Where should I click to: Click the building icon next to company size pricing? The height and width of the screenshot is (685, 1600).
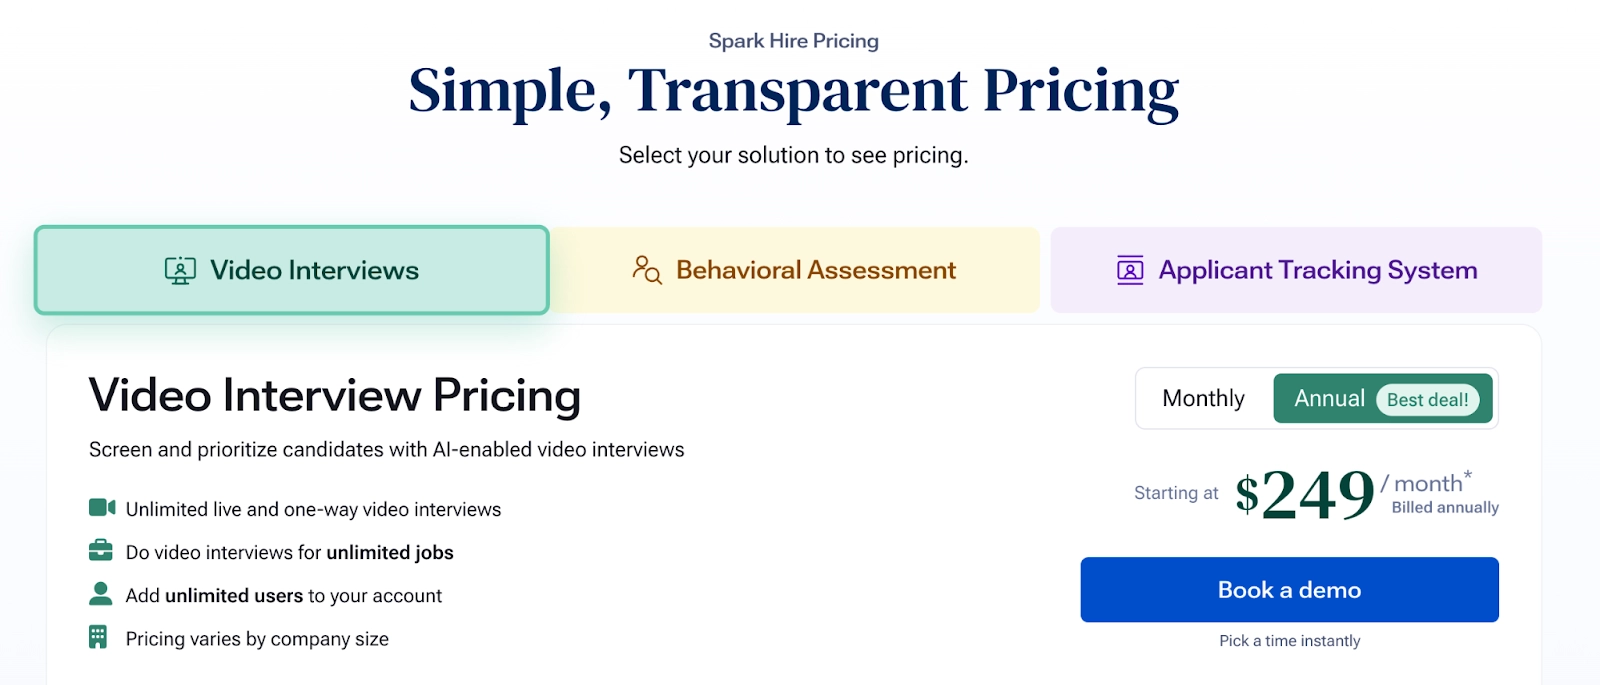click(x=99, y=637)
